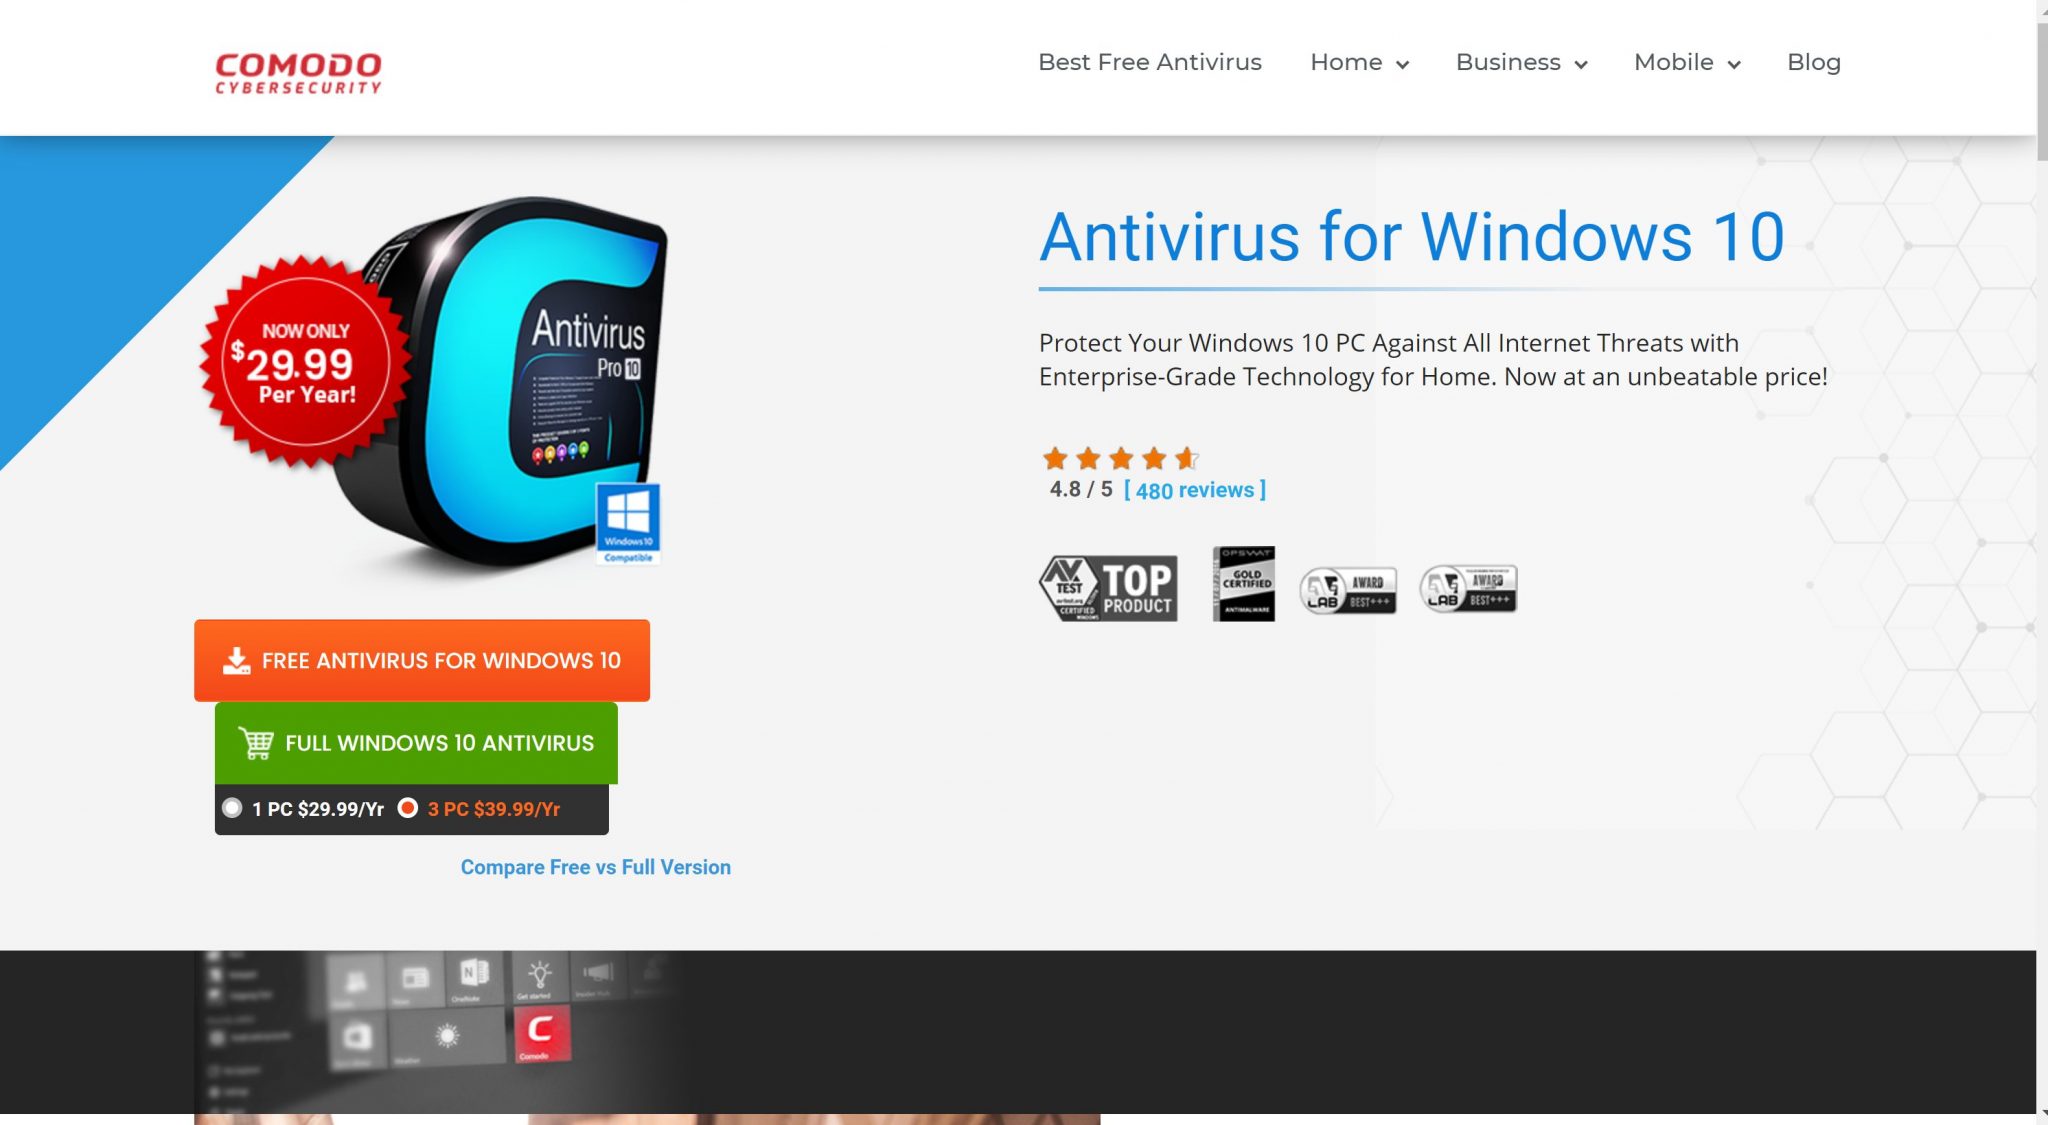Open the Best Free Antivirus menu item
The width and height of the screenshot is (2048, 1125).
pyautogui.click(x=1149, y=61)
